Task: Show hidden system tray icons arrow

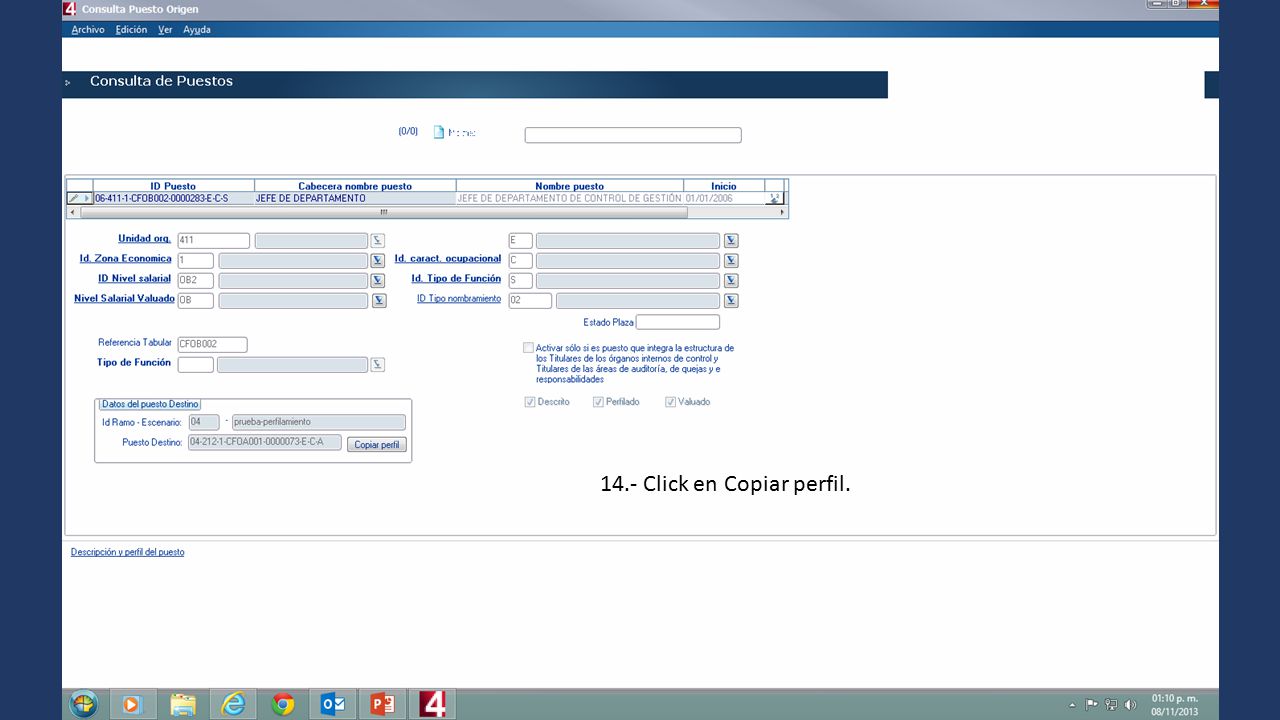Action: tap(1072, 704)
